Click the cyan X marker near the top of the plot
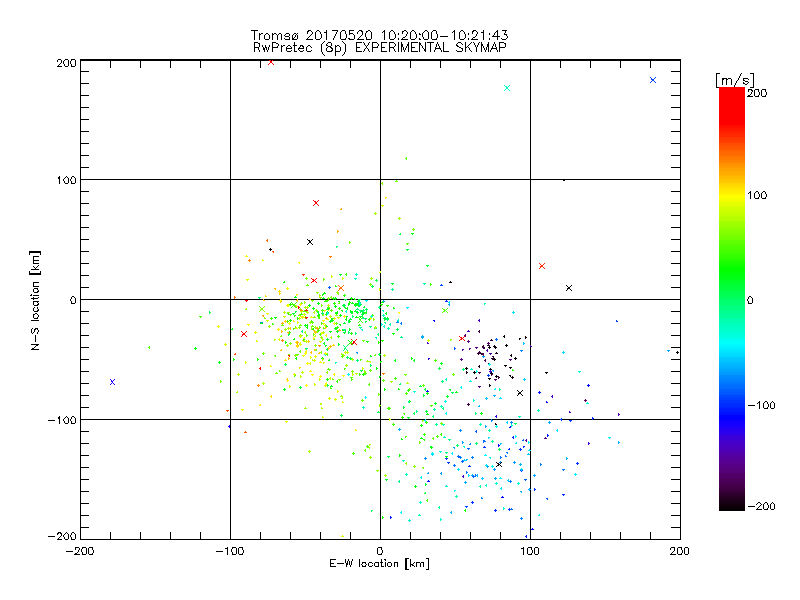 click(507, 88)
